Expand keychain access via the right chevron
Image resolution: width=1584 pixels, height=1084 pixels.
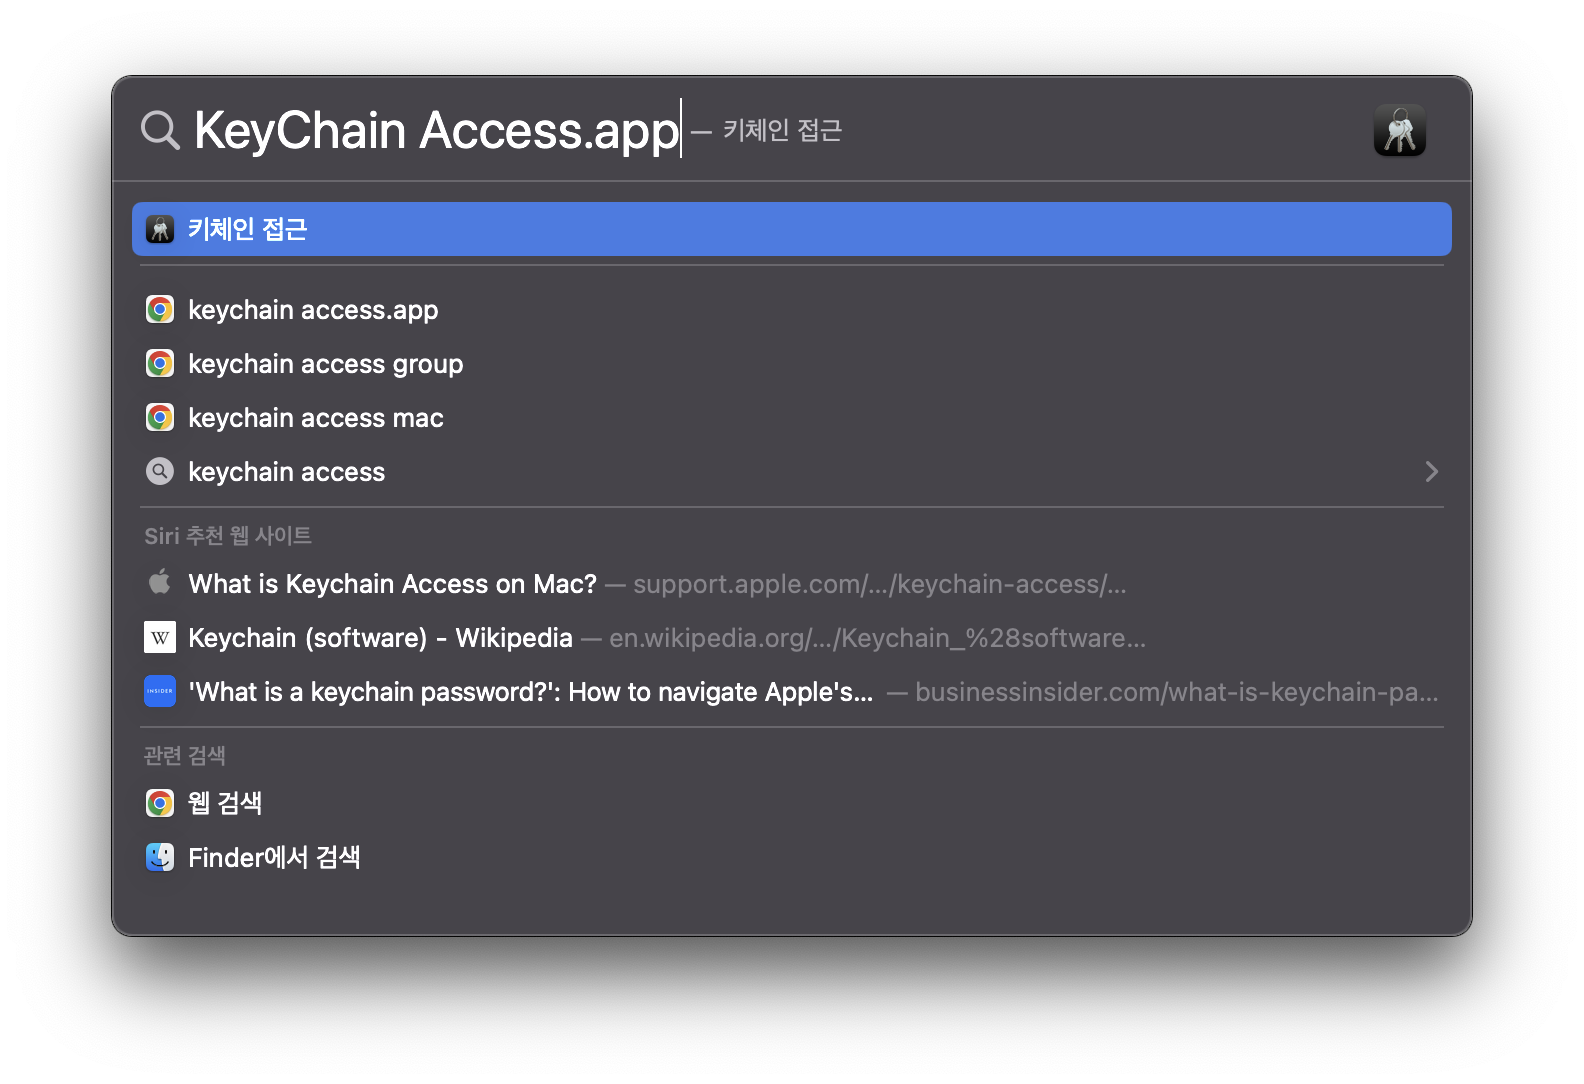click(x=1432, y=471)
